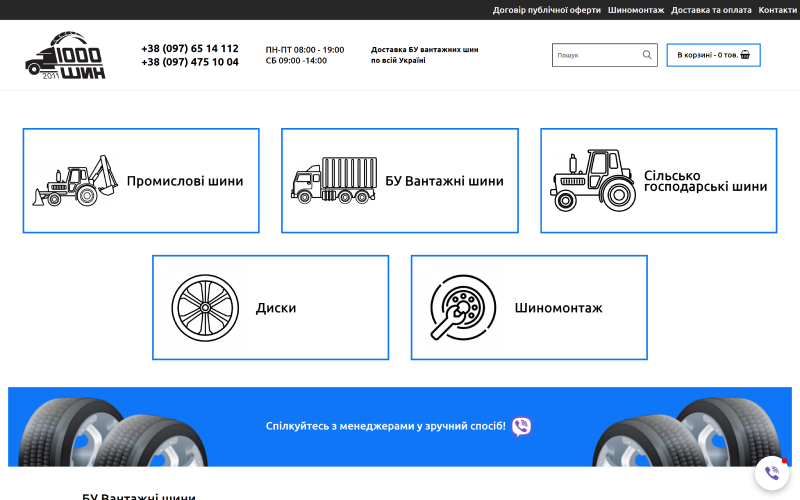
Task: Open the Шиномонтаж category card
Action: pyautogui.click(x=529, y=308)
